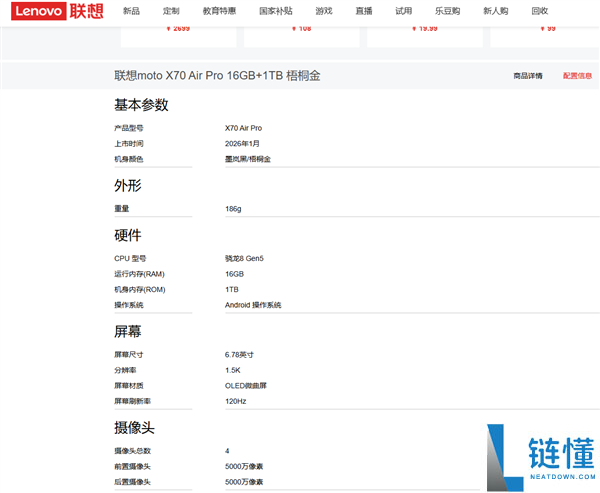Switch to the 配置信息 tab

[577, 76]
